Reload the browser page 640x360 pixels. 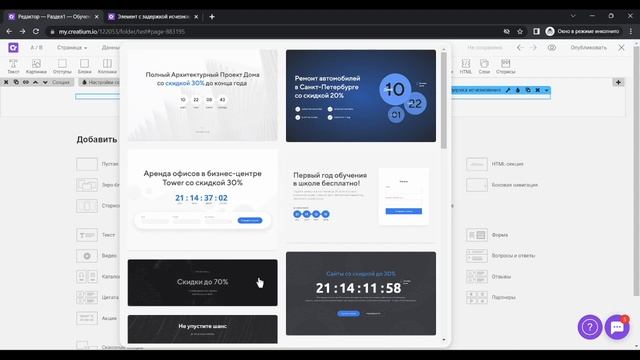pyautogui.click(x=36, y=31)
